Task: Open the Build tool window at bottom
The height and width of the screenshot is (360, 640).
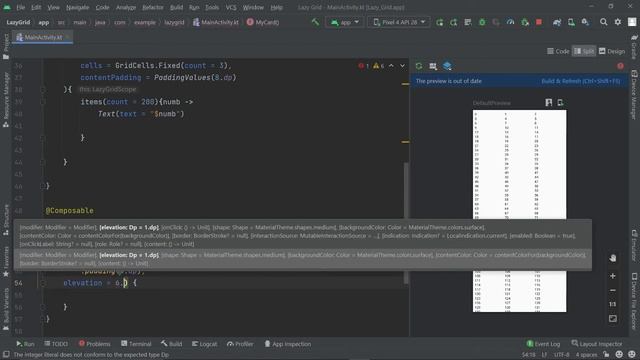Action: click(171, 344)
